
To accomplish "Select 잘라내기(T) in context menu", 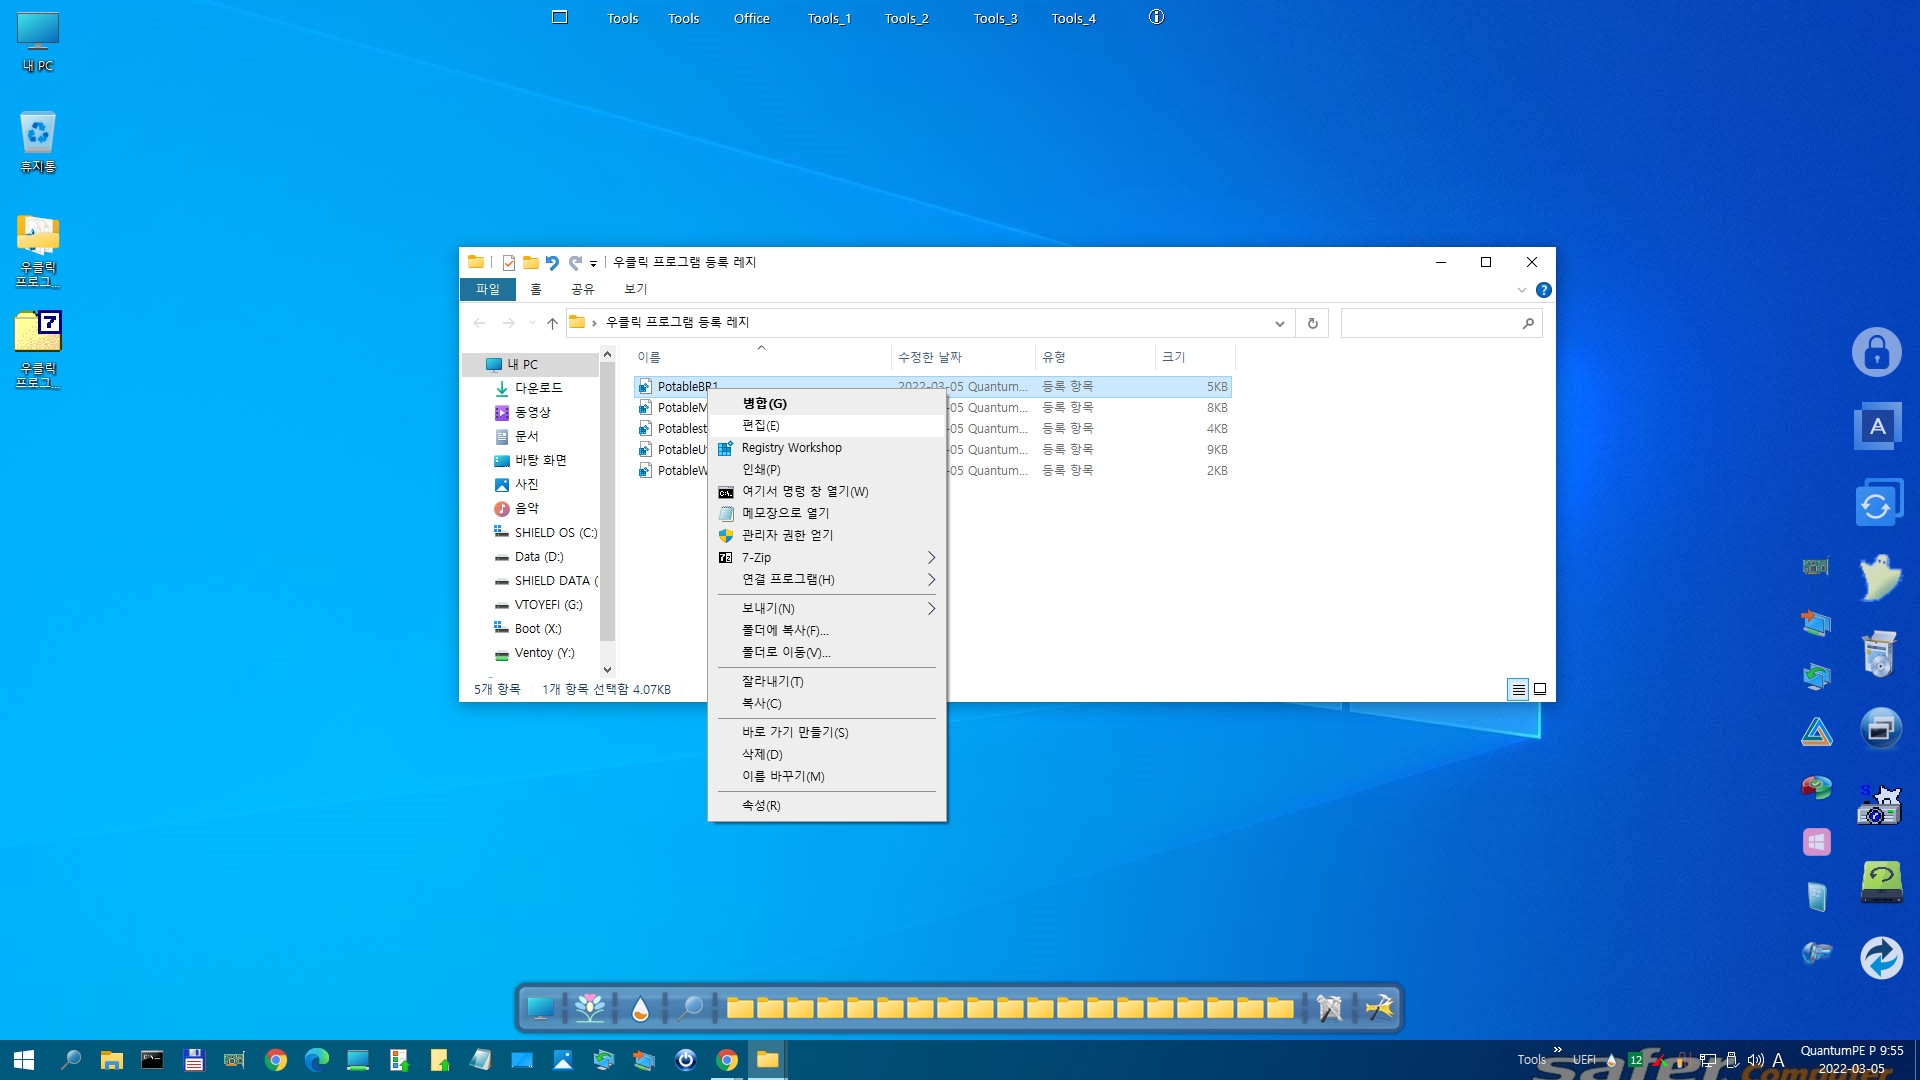I will pyautogui.click(x=827, y=681).
